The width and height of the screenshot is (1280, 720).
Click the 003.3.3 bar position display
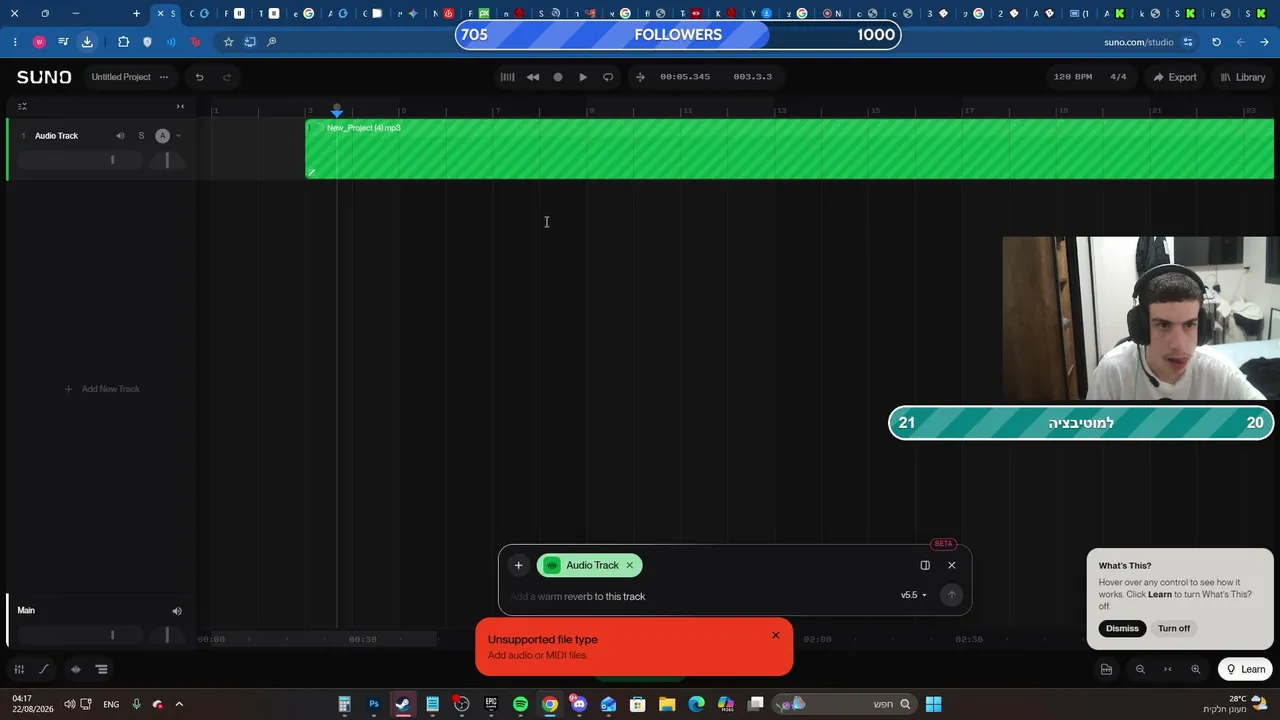tap(752, 77)
